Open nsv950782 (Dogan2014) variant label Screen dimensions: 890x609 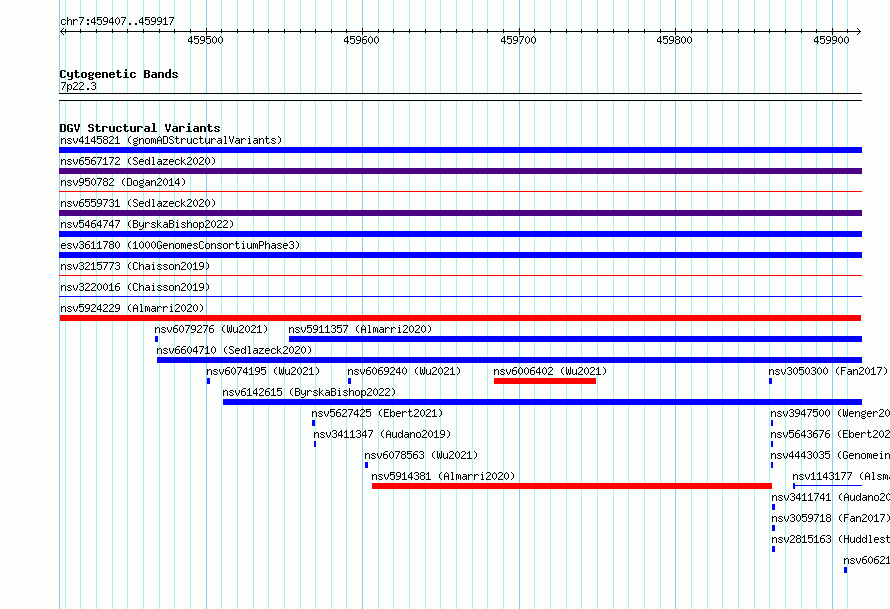coord(123,182)
